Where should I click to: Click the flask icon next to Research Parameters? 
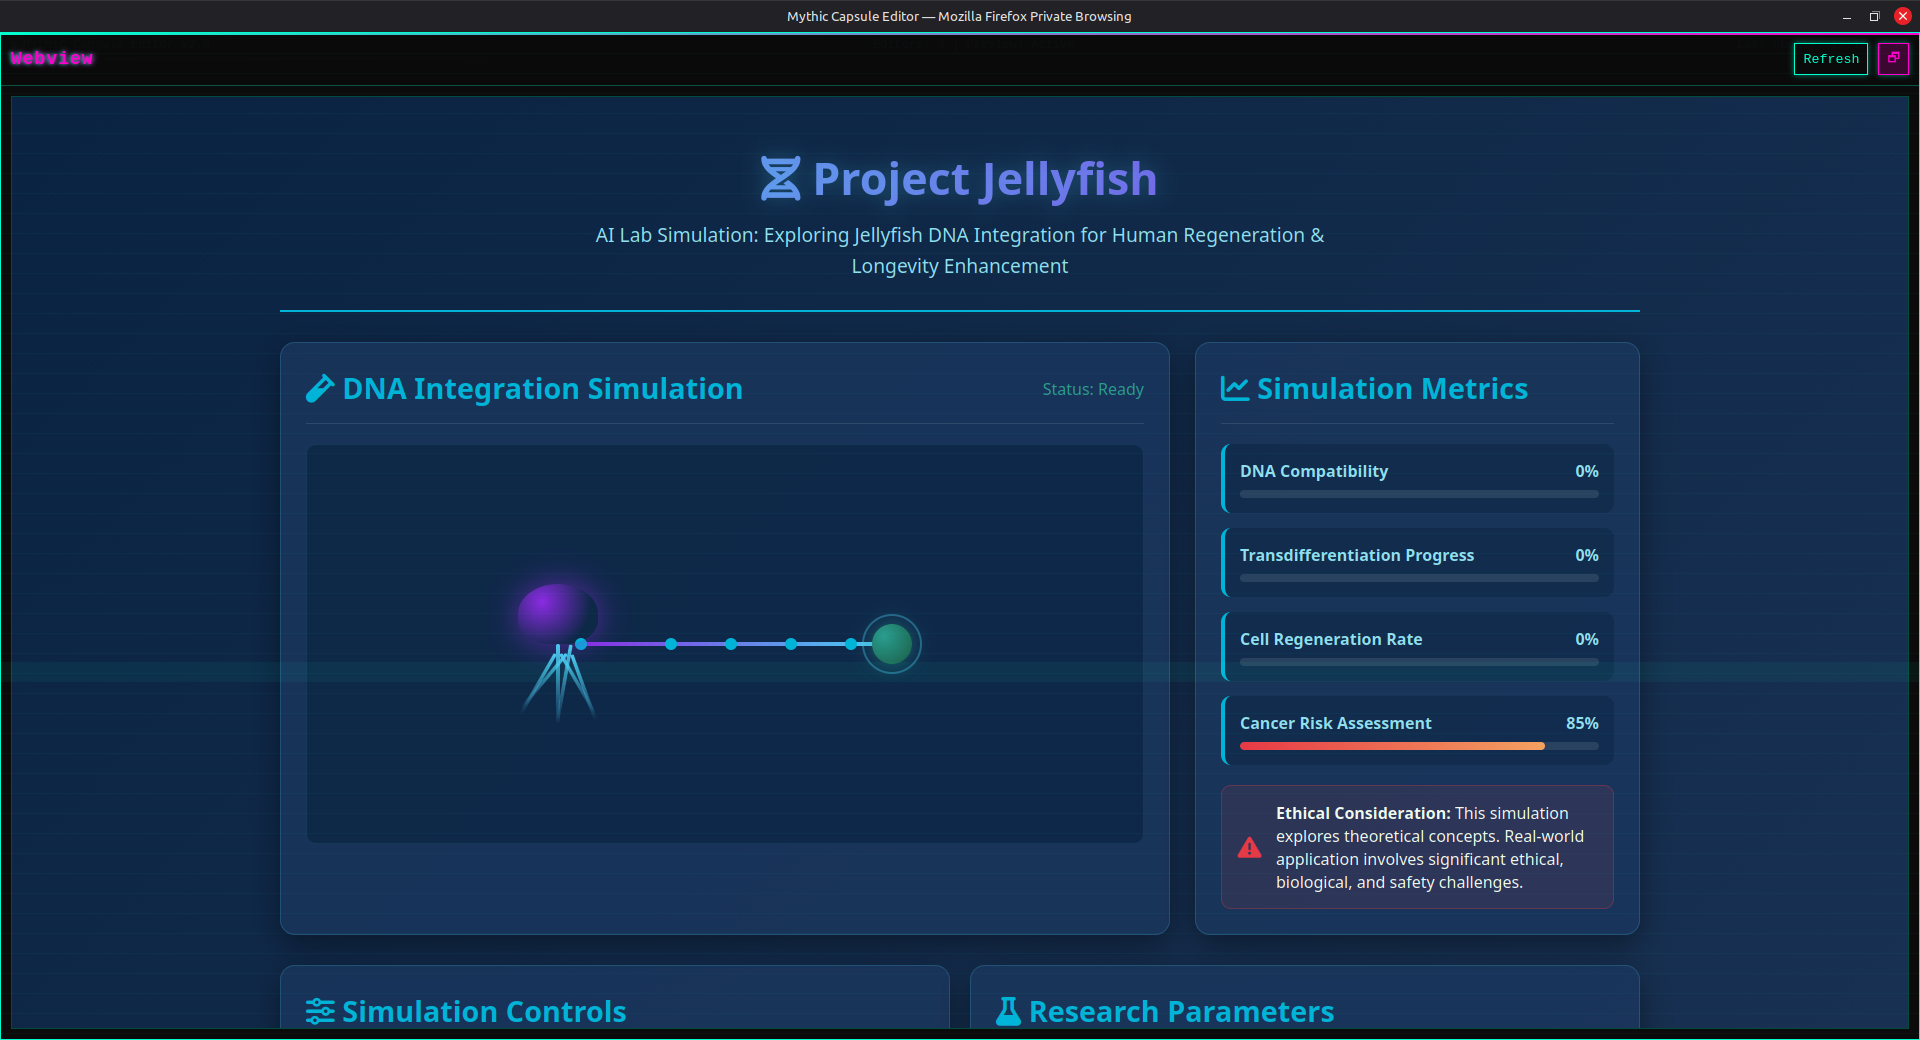[x=1008, y=1011]
